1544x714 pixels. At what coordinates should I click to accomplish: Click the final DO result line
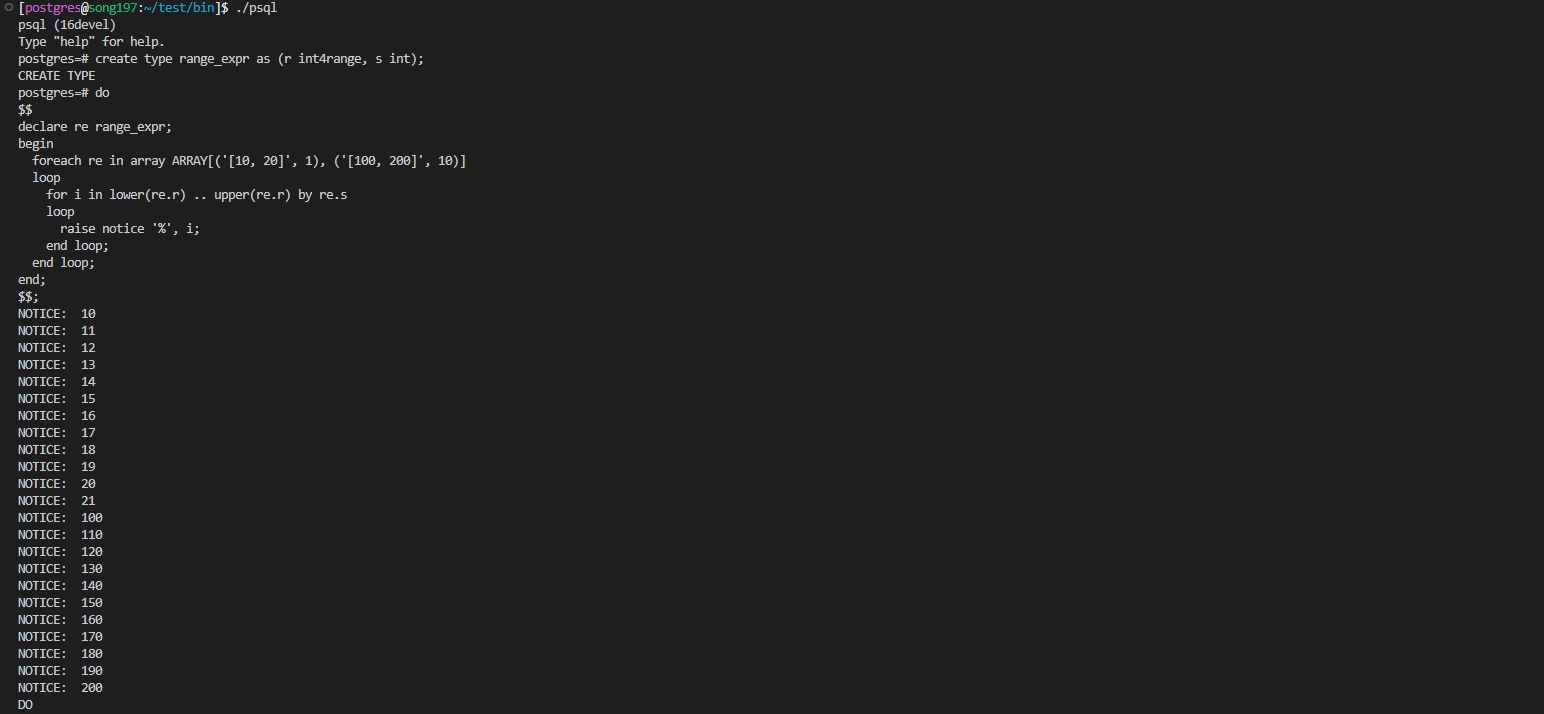(25, 705)
